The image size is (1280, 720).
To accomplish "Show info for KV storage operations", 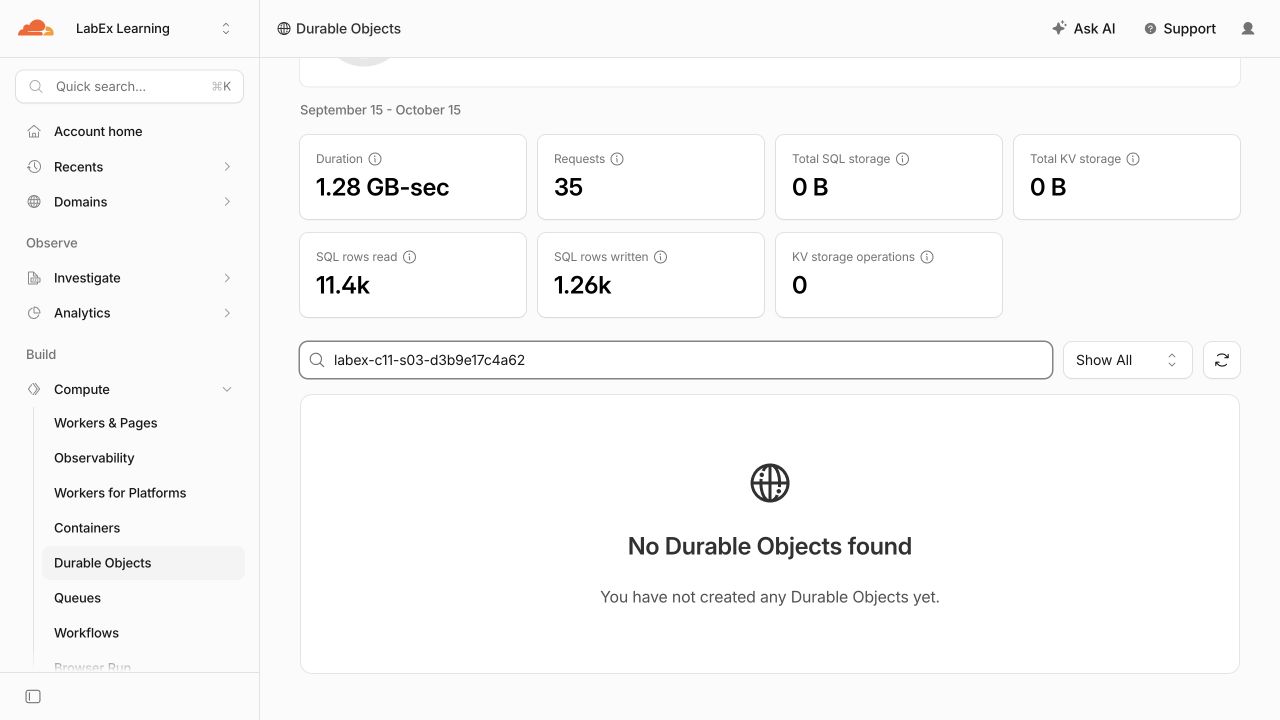I will 927,257.
